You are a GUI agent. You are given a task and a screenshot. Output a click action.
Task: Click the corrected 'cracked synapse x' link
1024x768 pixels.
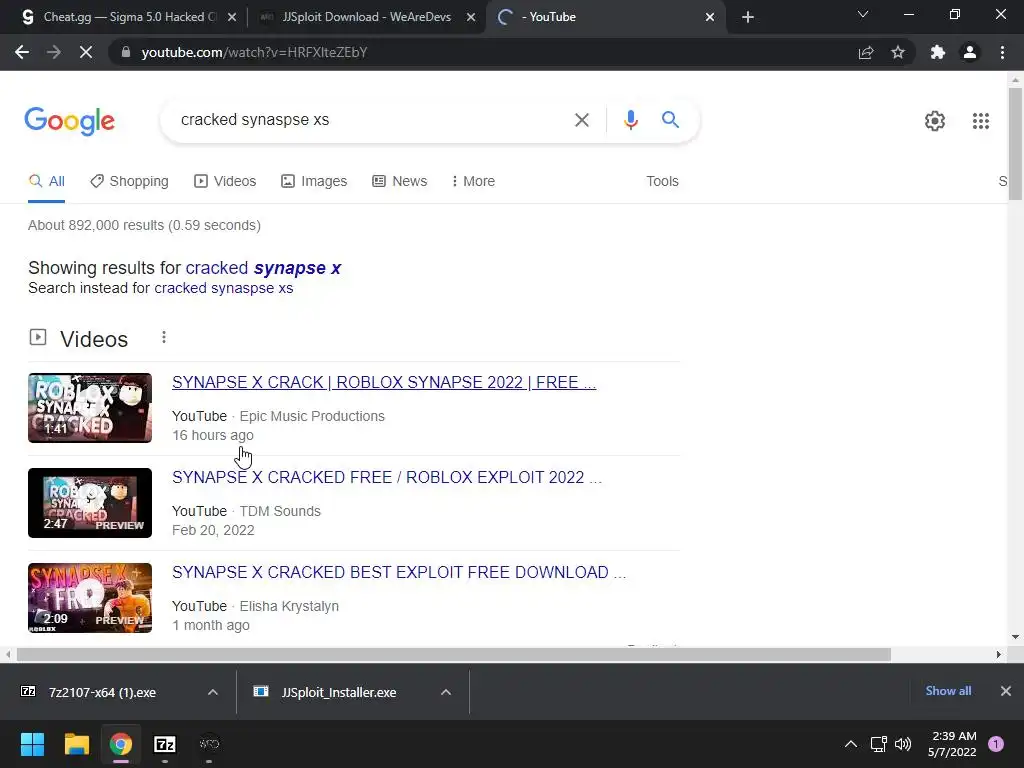tap(263, 268)
